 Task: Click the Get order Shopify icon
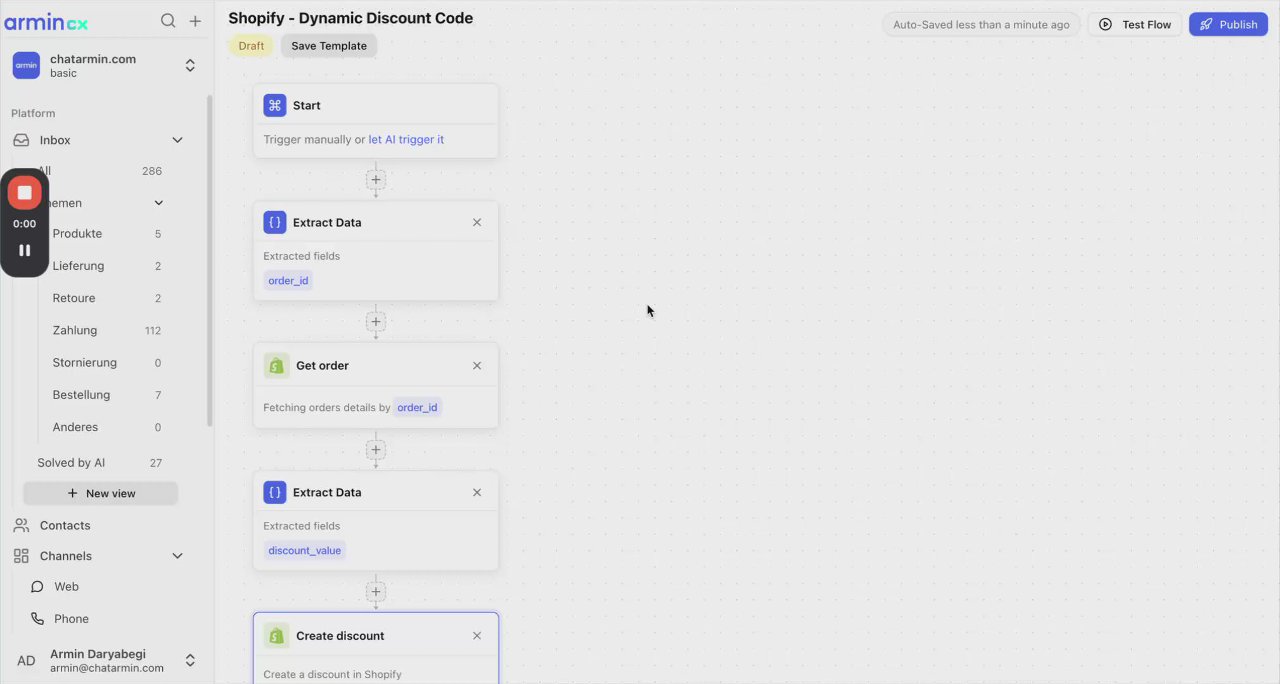pos(276,365)
